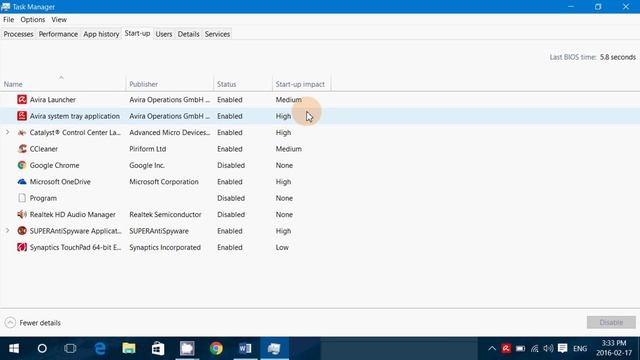The height and width of the screenshot is (360, 640).
Task: Select the Synaptics TouchPad 64-bit entry name
Action: (76, 247)
